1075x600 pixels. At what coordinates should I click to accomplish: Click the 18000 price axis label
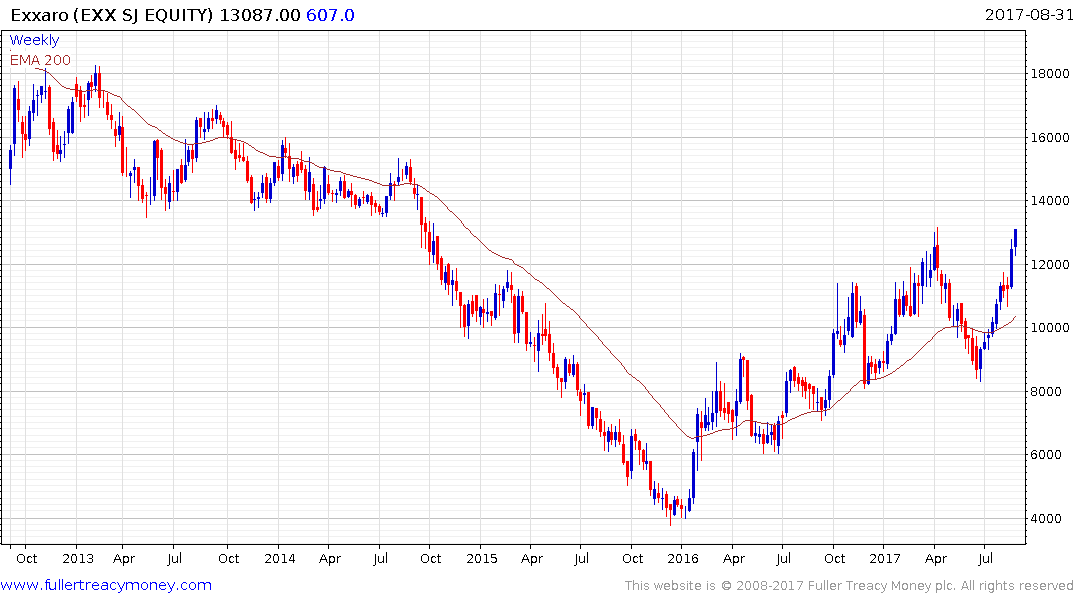(1050, 74)
